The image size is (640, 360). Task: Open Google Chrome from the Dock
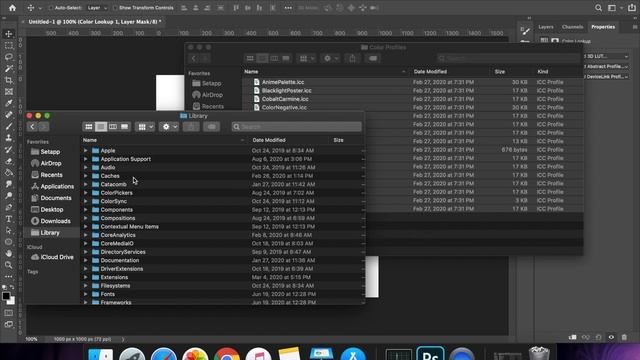pyautogui.click(x=227, y=354)
